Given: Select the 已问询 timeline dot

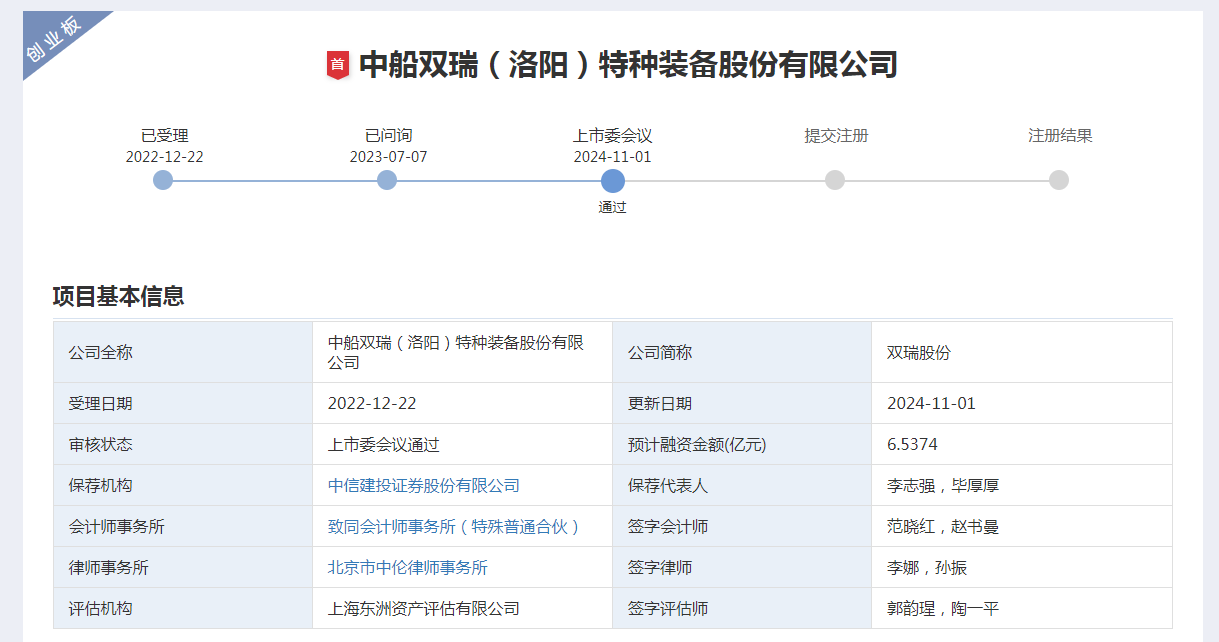Looking at the screenshot, I should point(387,180).
